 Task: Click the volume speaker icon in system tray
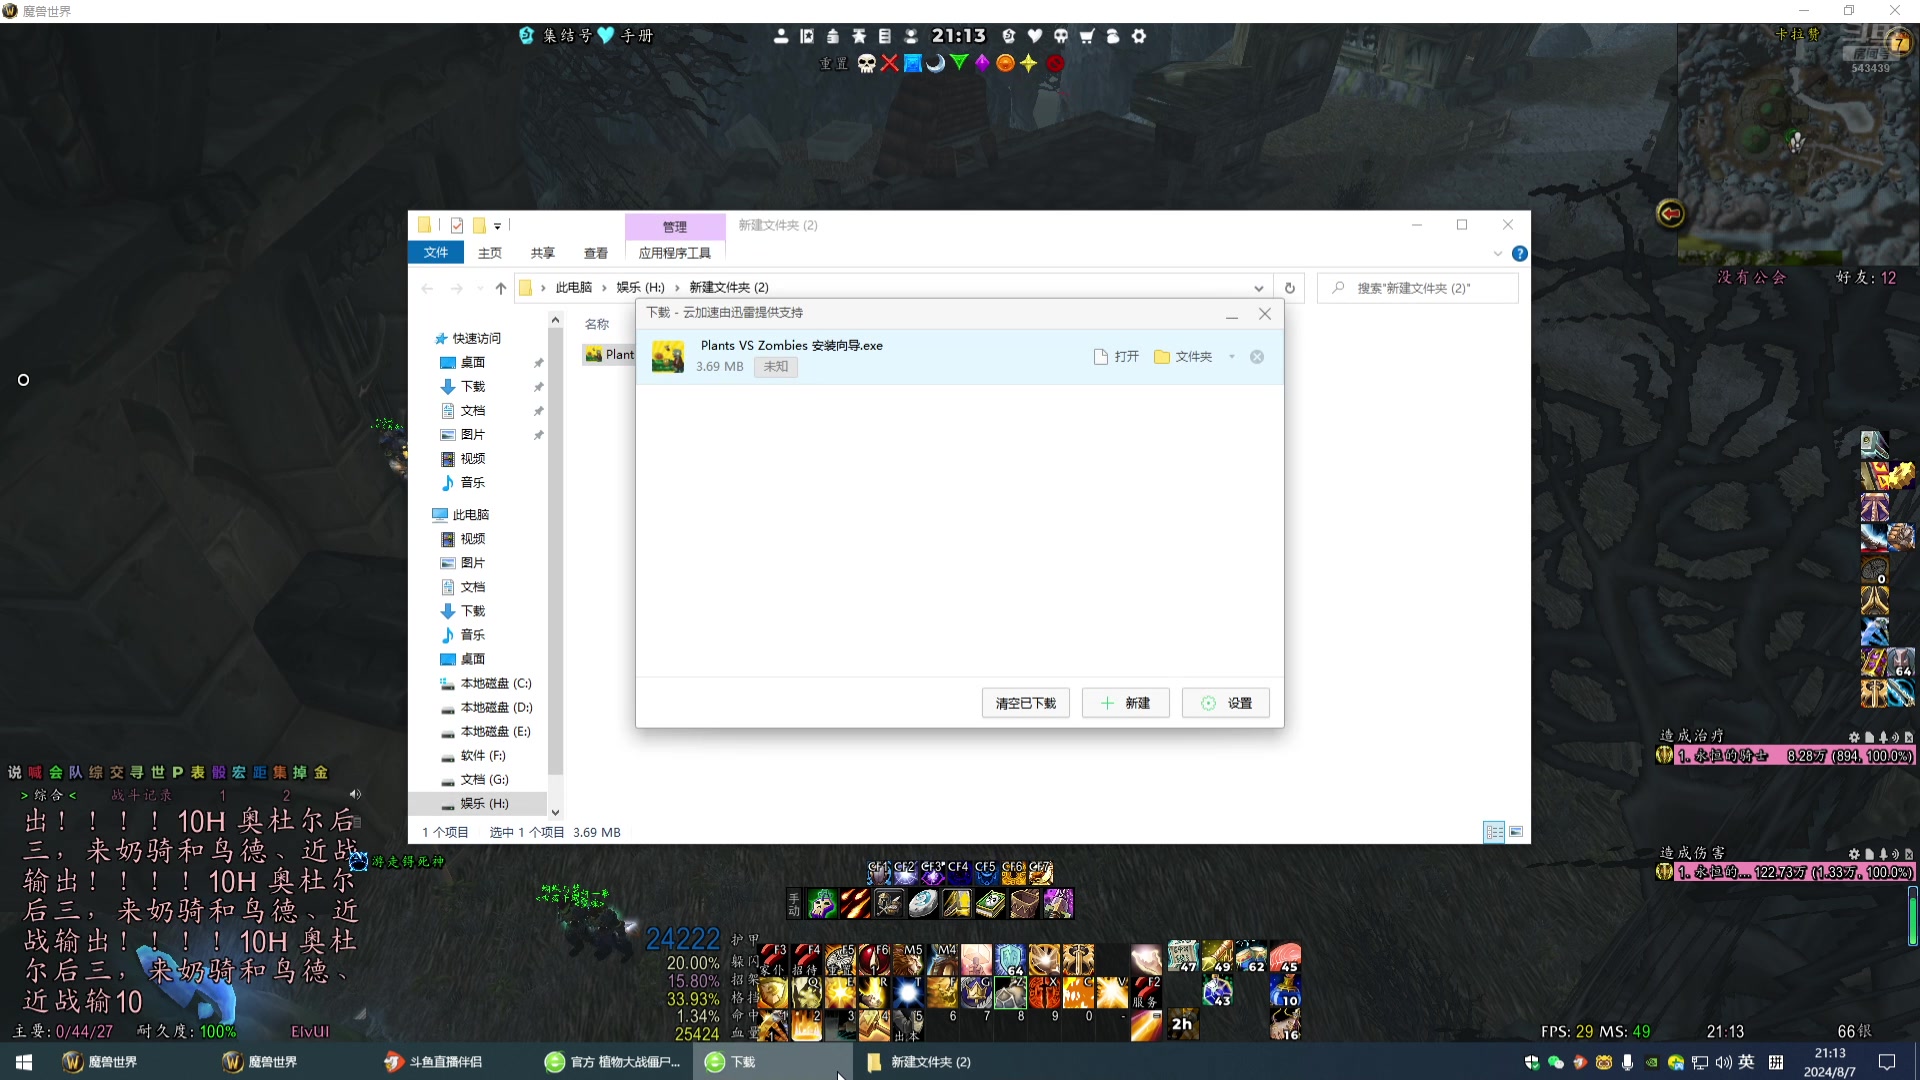tap(1723, 1062)
